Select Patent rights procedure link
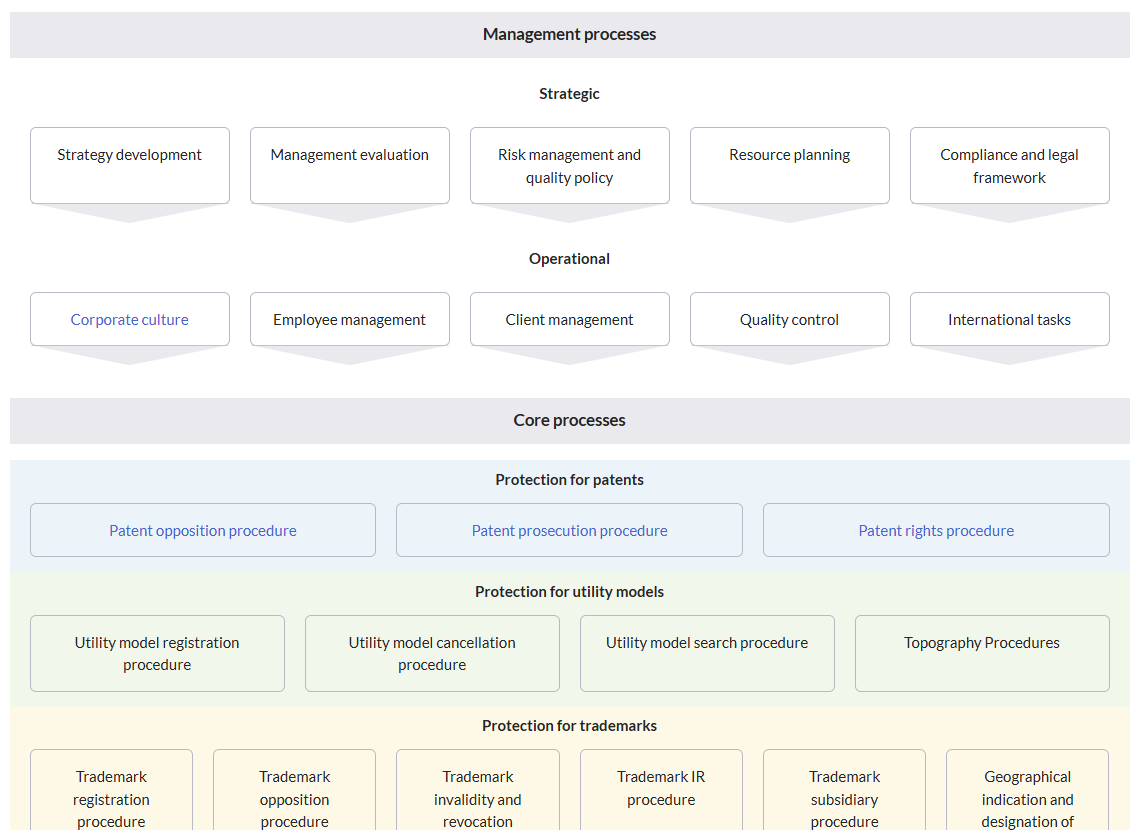Viewport: 1143px width, 830px height. coord(936,531)
